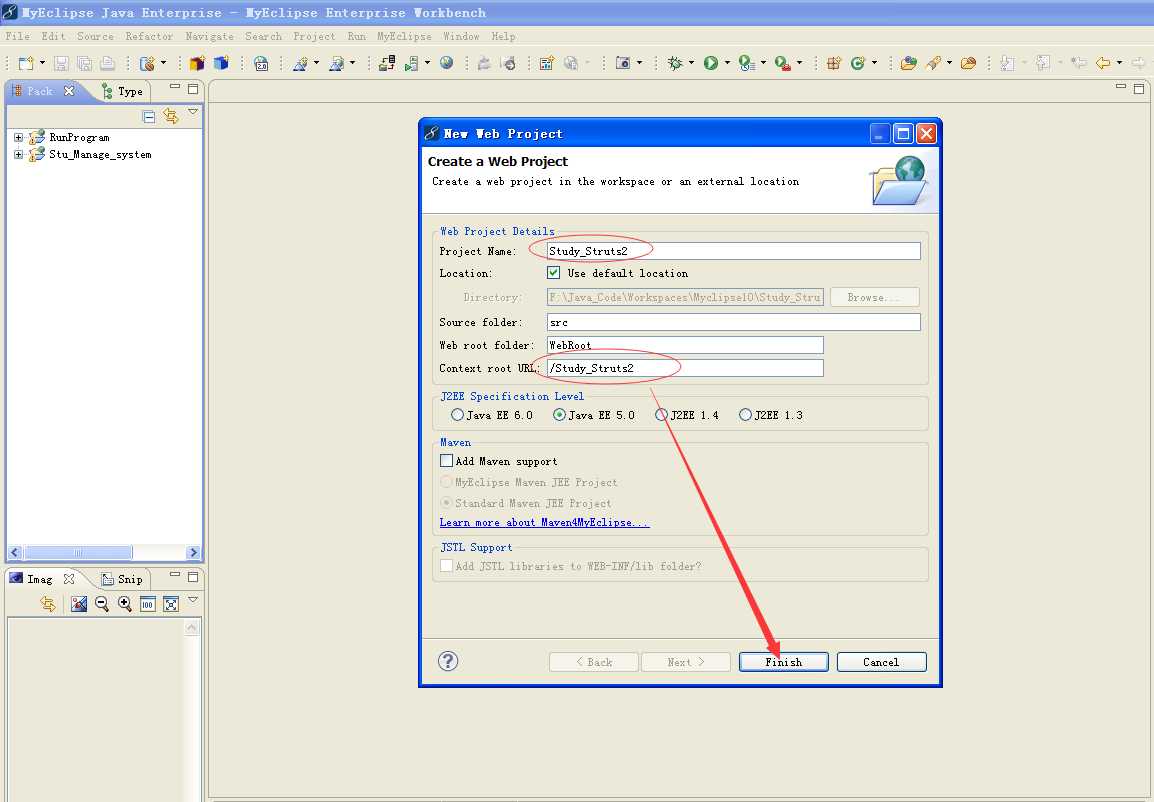Open the New wizard dropdown arrow
The height and width of the screenshot is (802, 1154).
(x=41, y=63)
